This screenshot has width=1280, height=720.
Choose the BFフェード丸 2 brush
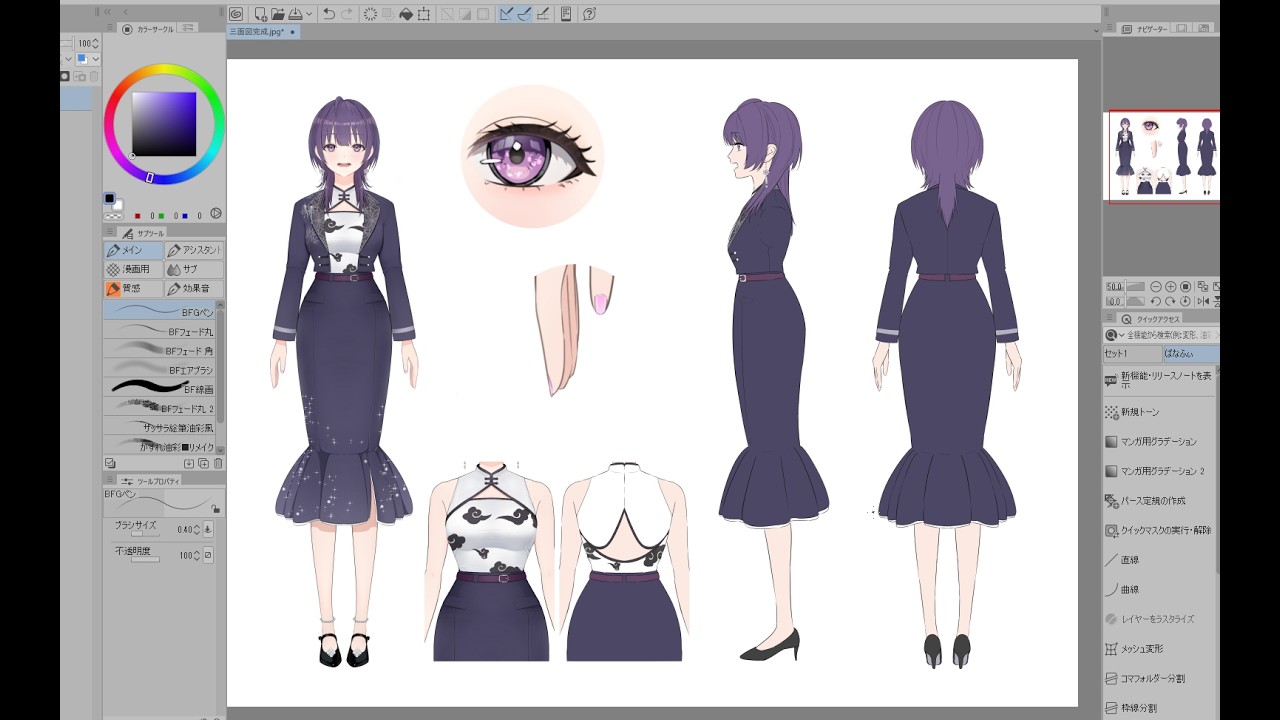pyautogui.click(x=159, y=408)
